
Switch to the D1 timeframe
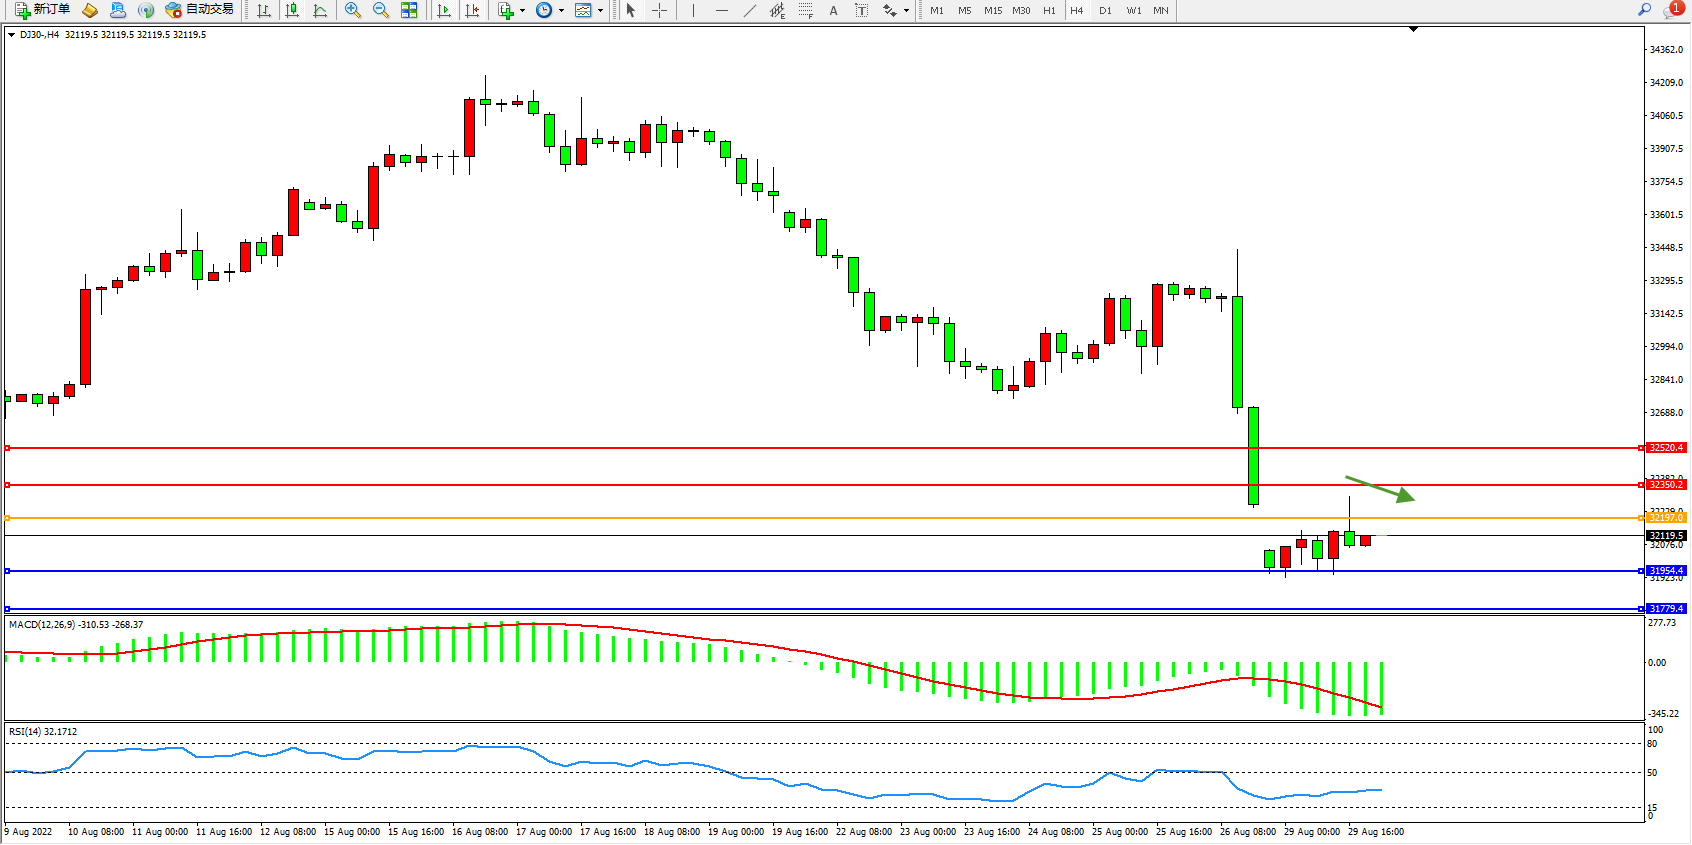(x=1105, y=11)
